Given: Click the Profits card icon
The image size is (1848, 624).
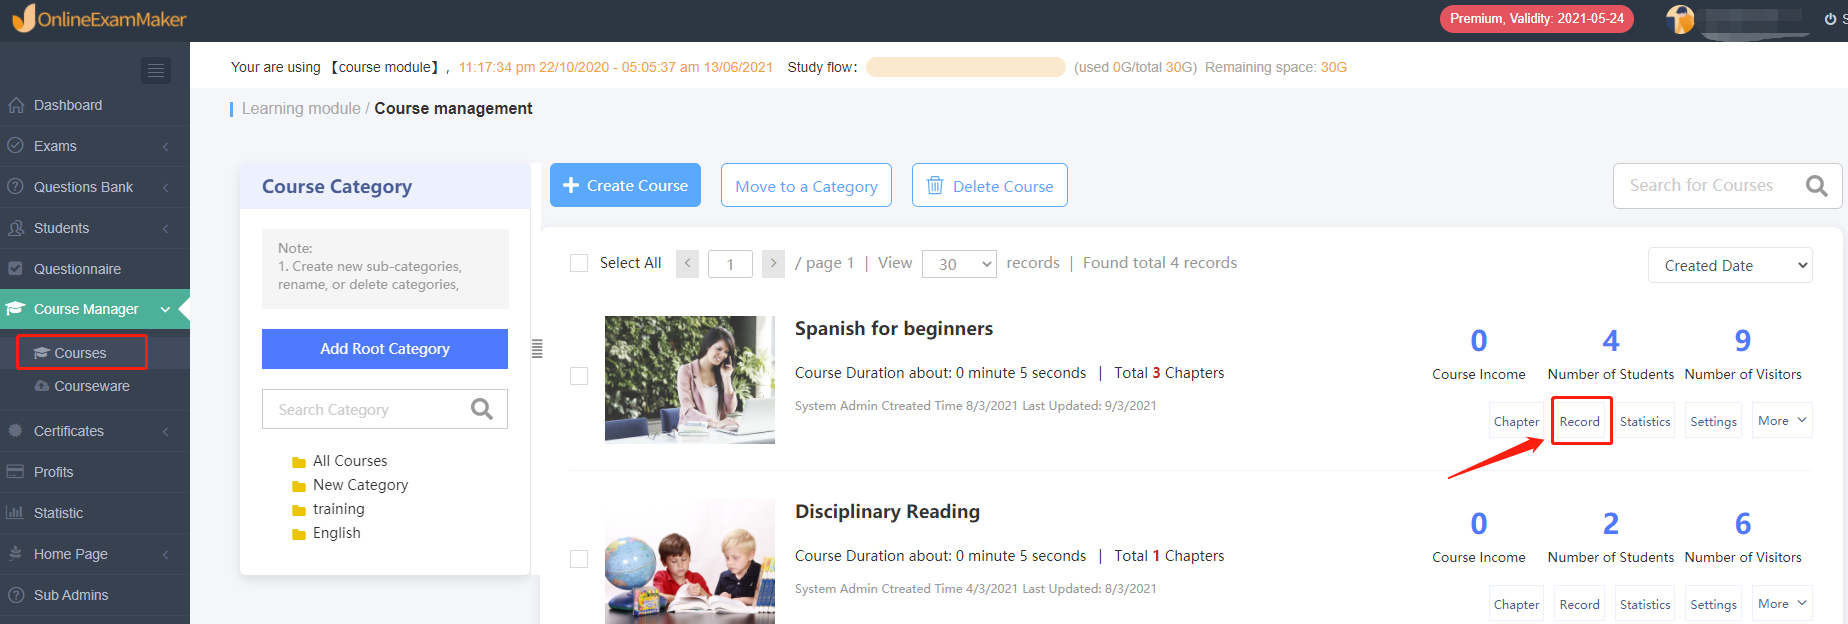Looking at the screenshot, I should [16, 472].
